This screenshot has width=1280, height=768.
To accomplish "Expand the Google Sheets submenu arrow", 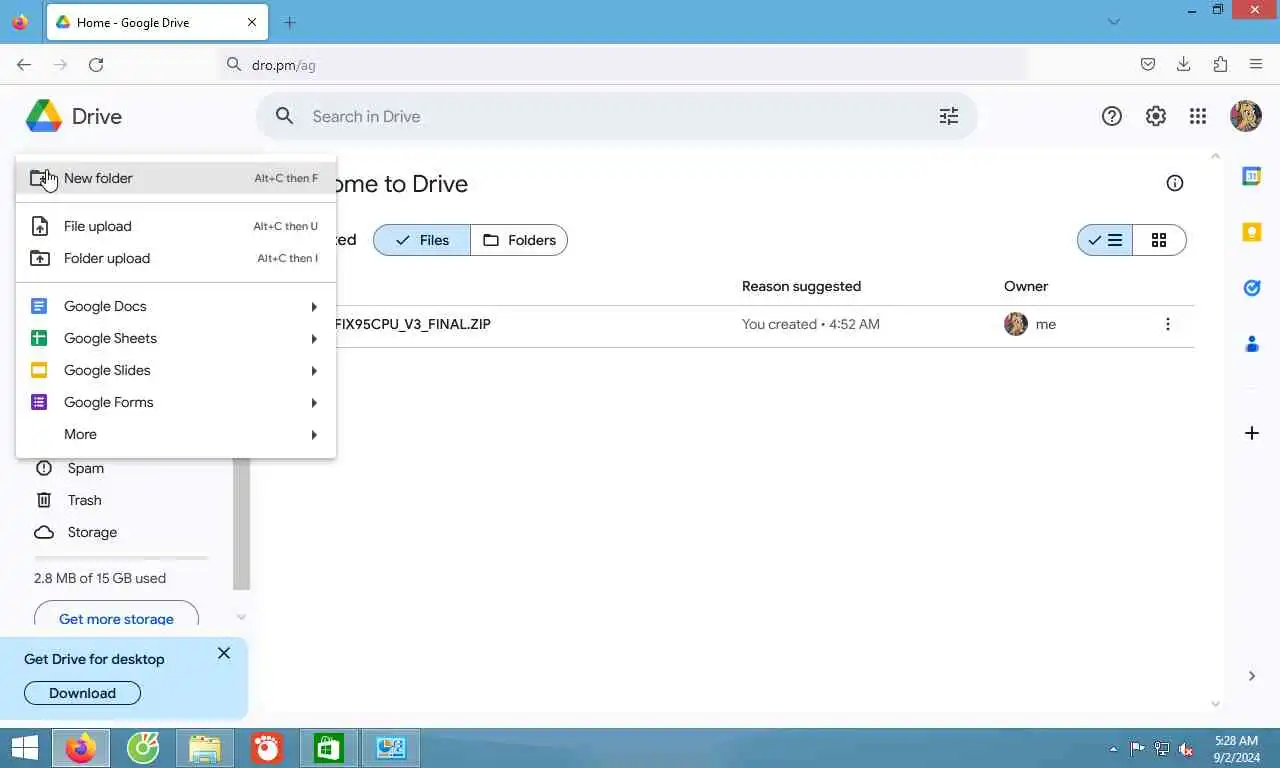I will click(314, 338).
